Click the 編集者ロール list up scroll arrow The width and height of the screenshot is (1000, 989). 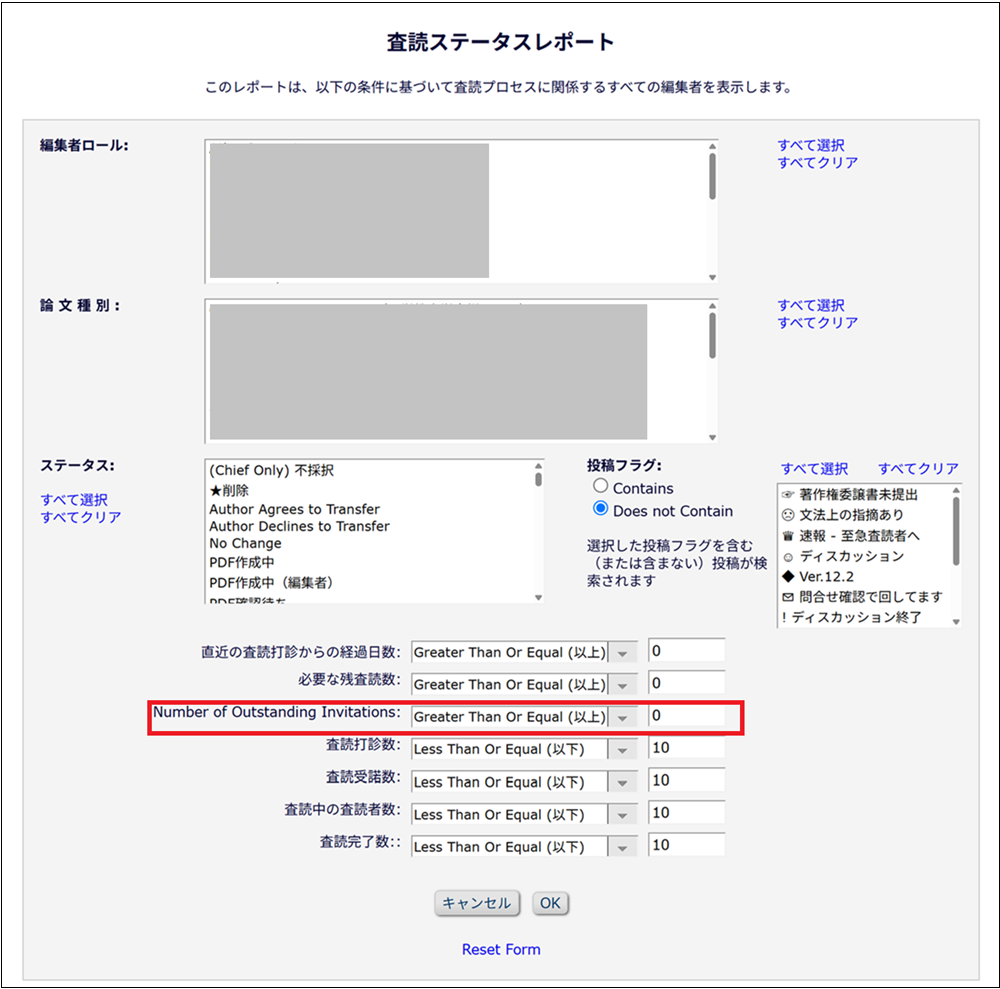(712, 147)
